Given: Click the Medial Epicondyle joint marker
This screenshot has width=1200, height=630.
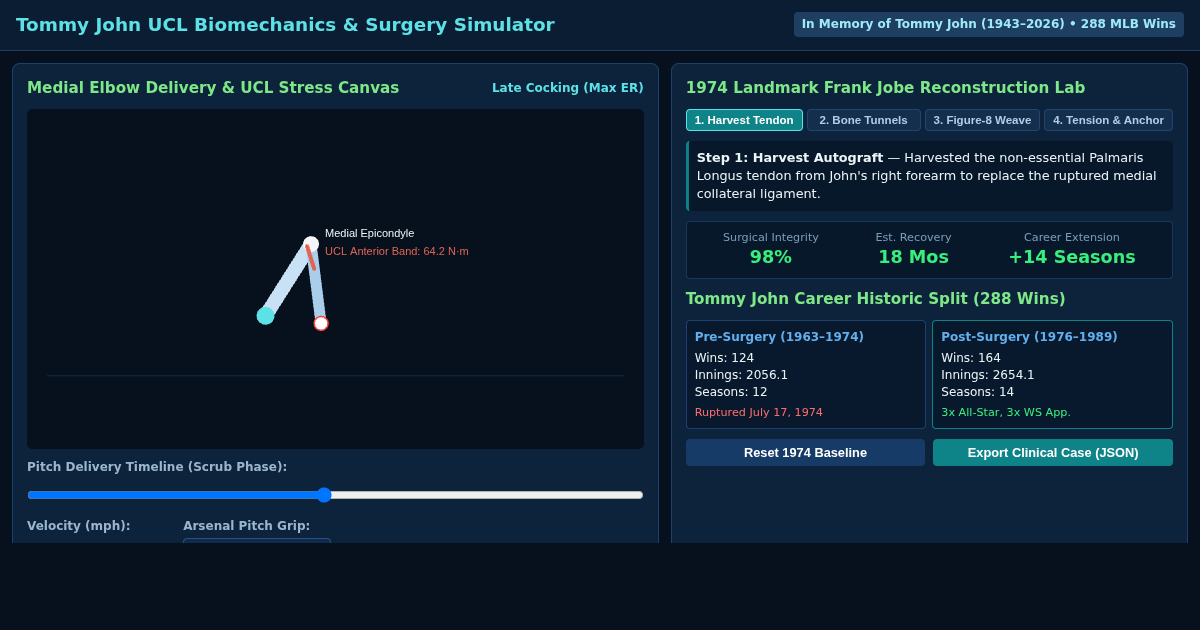Looking at the screenshot, I should click(311, 244).
